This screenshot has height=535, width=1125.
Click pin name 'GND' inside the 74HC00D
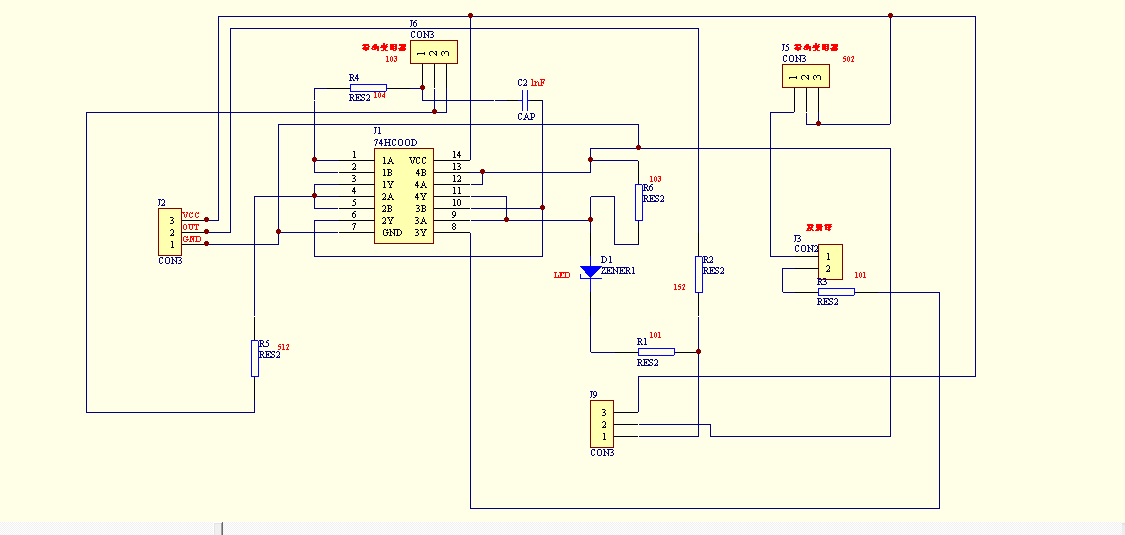391,233
